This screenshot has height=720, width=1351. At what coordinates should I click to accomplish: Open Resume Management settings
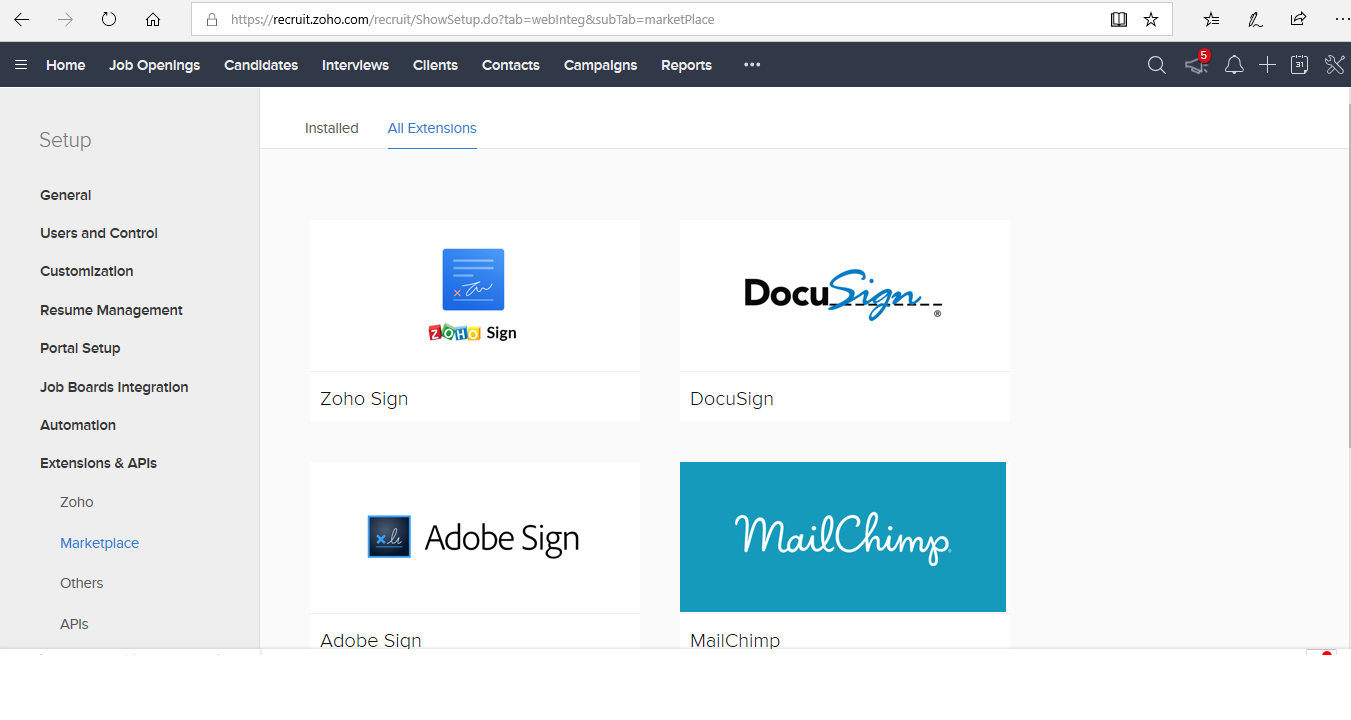(x=111, y=310)
